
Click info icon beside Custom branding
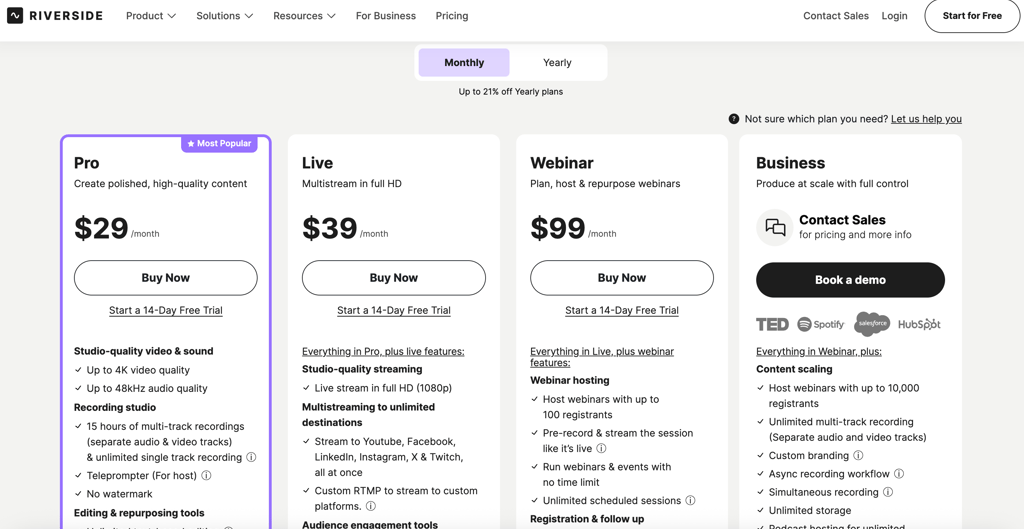pyautogui.click(x=858, y=456)
